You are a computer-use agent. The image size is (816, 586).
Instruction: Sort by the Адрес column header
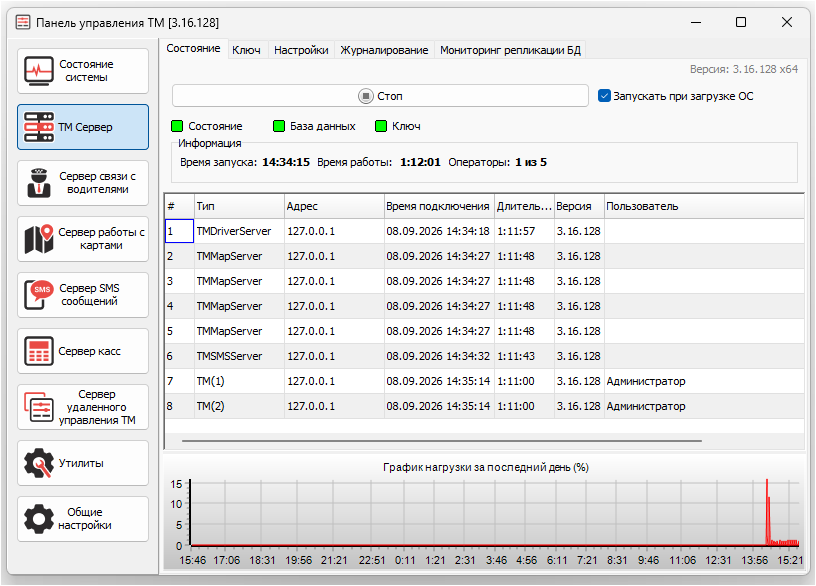coord(334,206)
